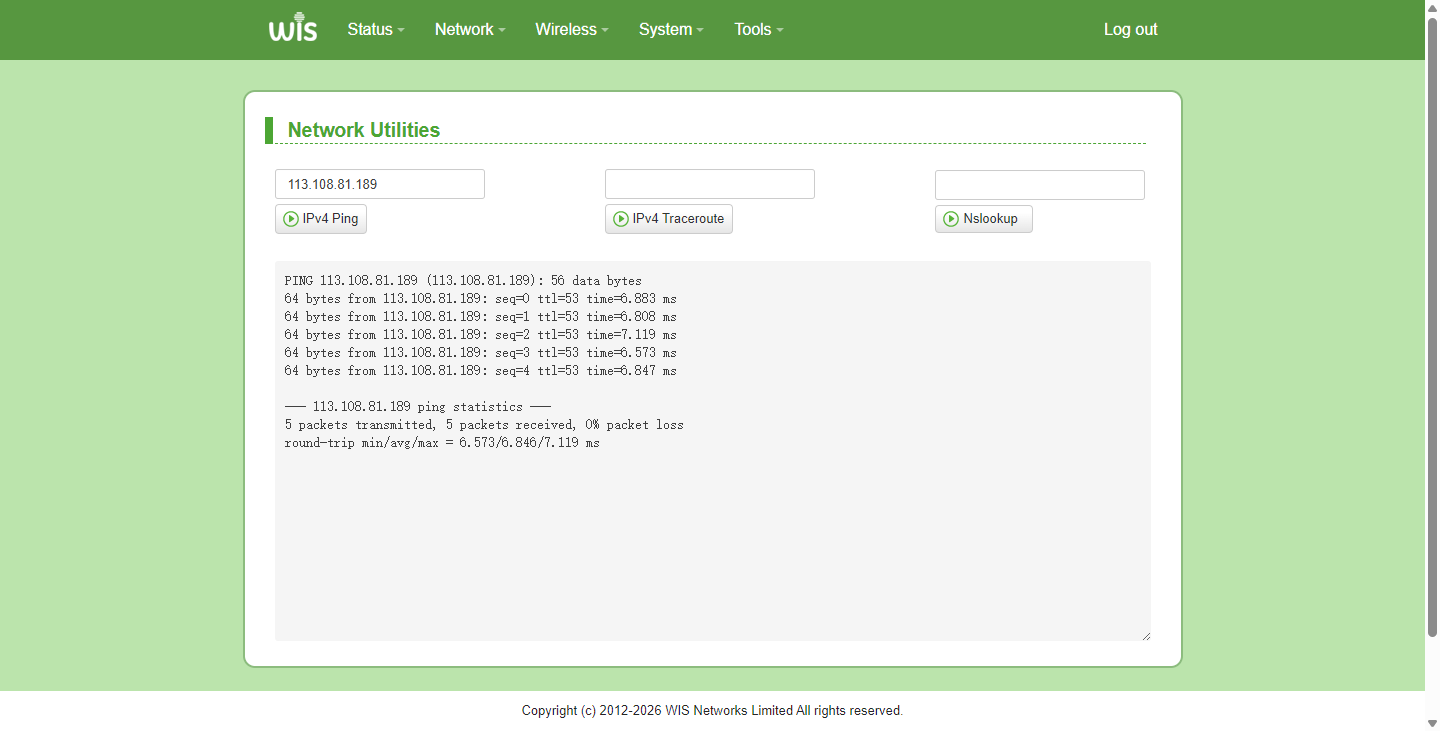Click the copyright notice in the footer

pos(712,711)
